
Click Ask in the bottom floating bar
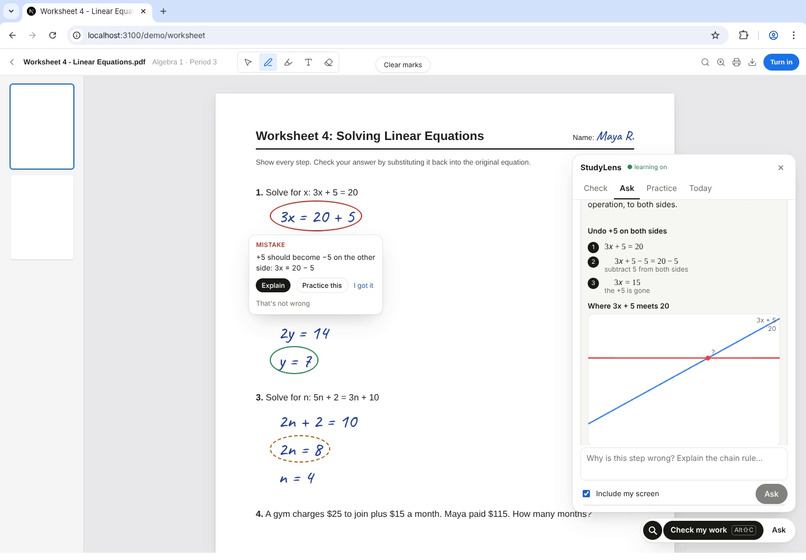point(778,530)
